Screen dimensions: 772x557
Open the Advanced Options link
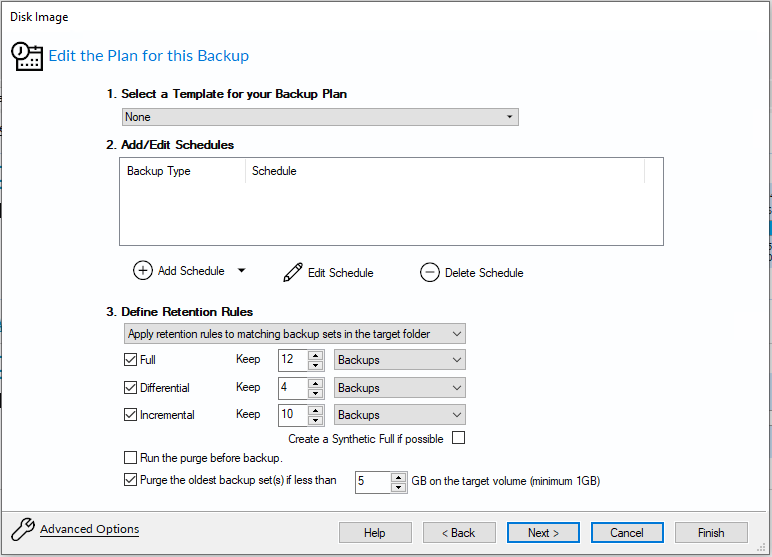[x=89, y=529]
